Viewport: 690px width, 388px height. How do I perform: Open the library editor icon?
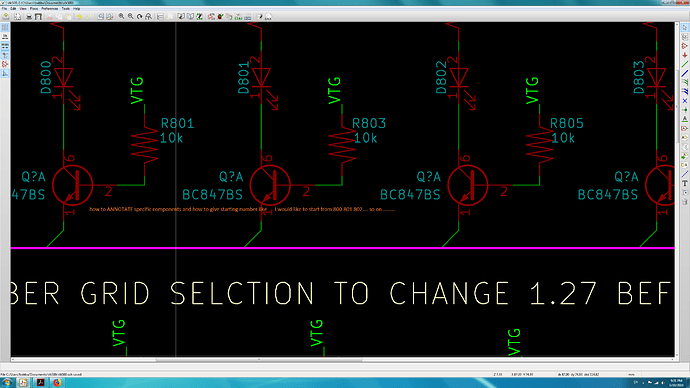pyautogui.click(x=180, y=17)
